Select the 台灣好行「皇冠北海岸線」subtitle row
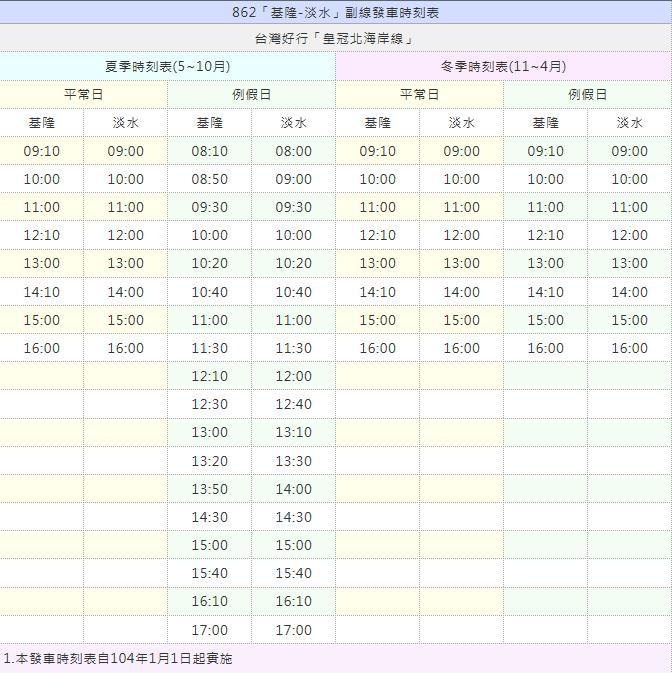This screenshot has width=672, height=673. point(335,39)
